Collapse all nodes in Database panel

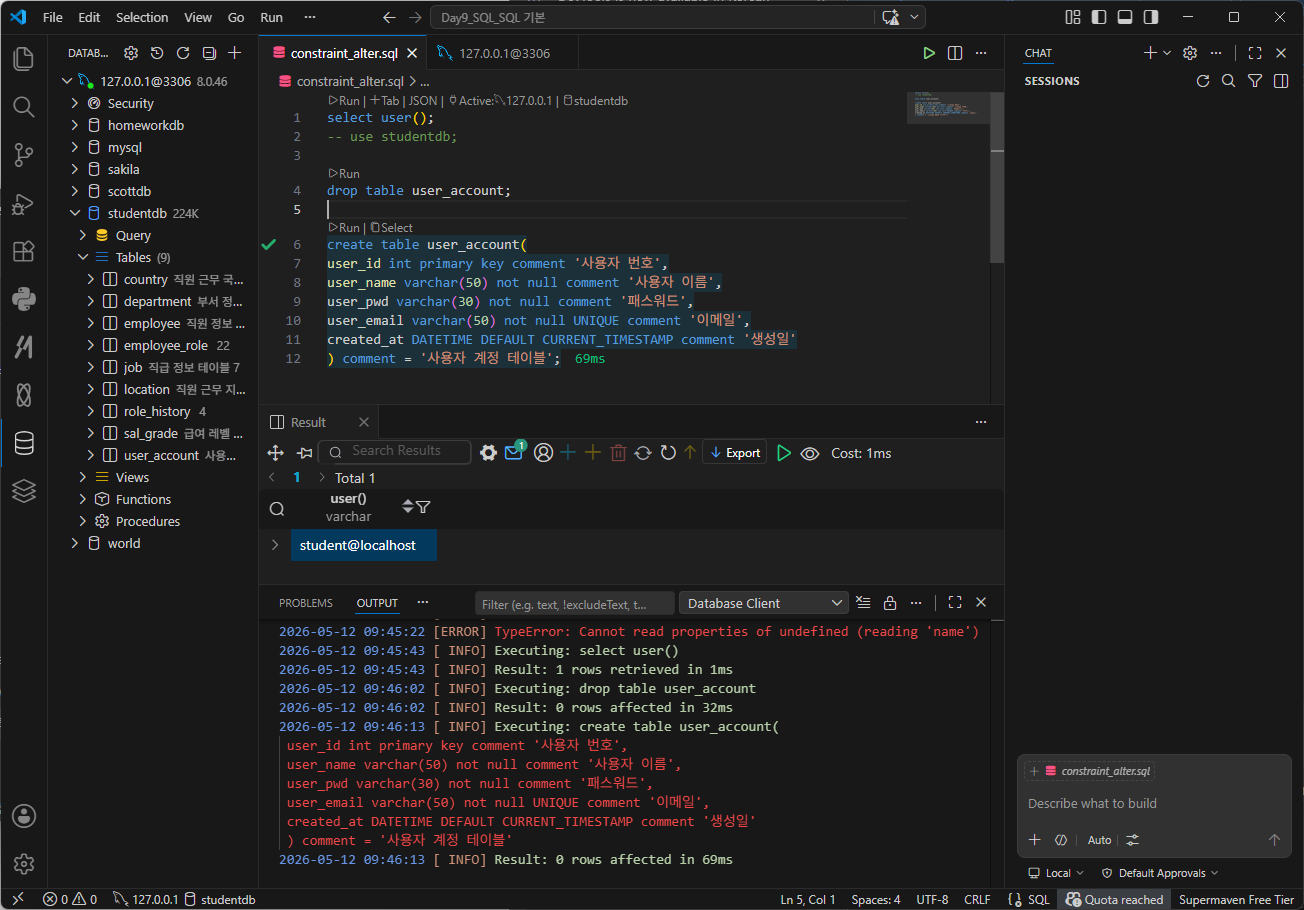click(x=209, y=53)
